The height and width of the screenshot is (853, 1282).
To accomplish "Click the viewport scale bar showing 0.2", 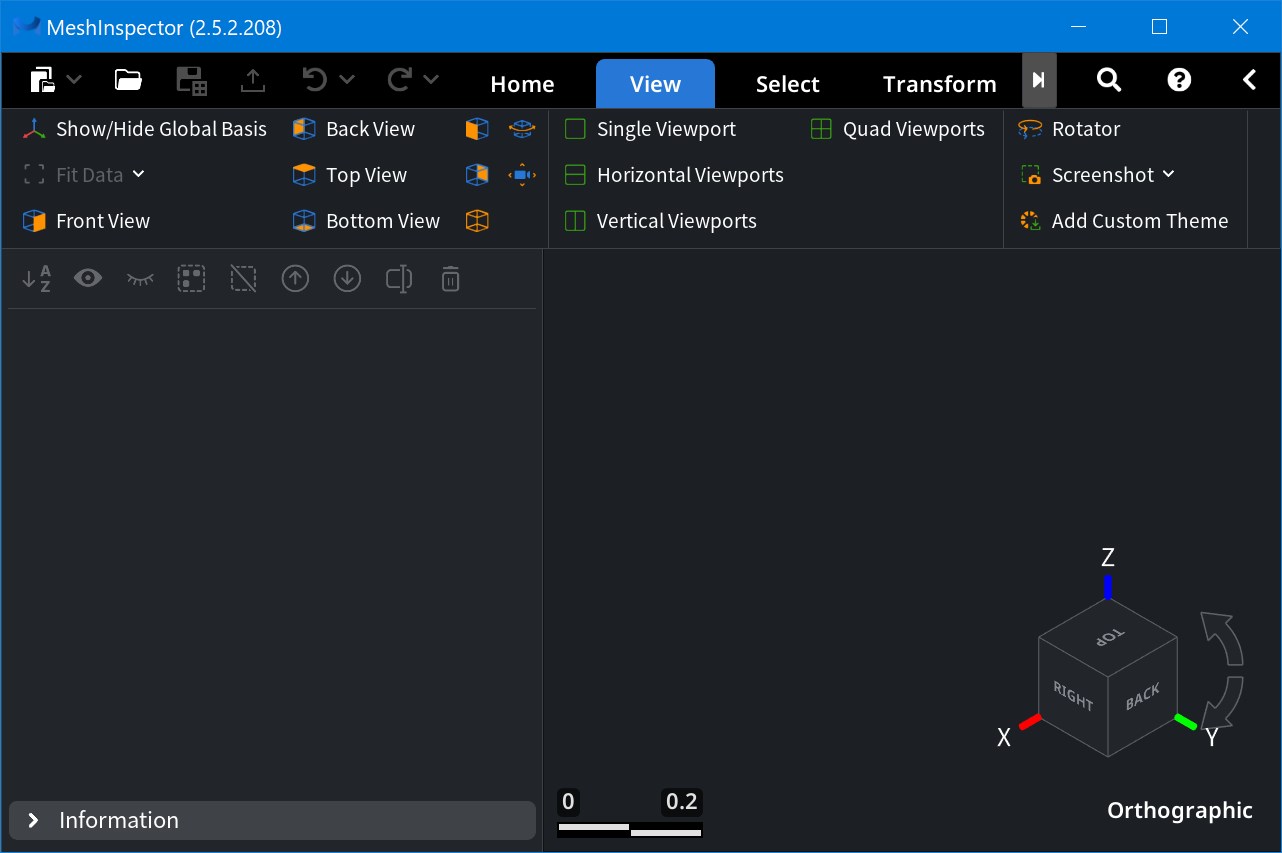I will (x=630, y=812).
